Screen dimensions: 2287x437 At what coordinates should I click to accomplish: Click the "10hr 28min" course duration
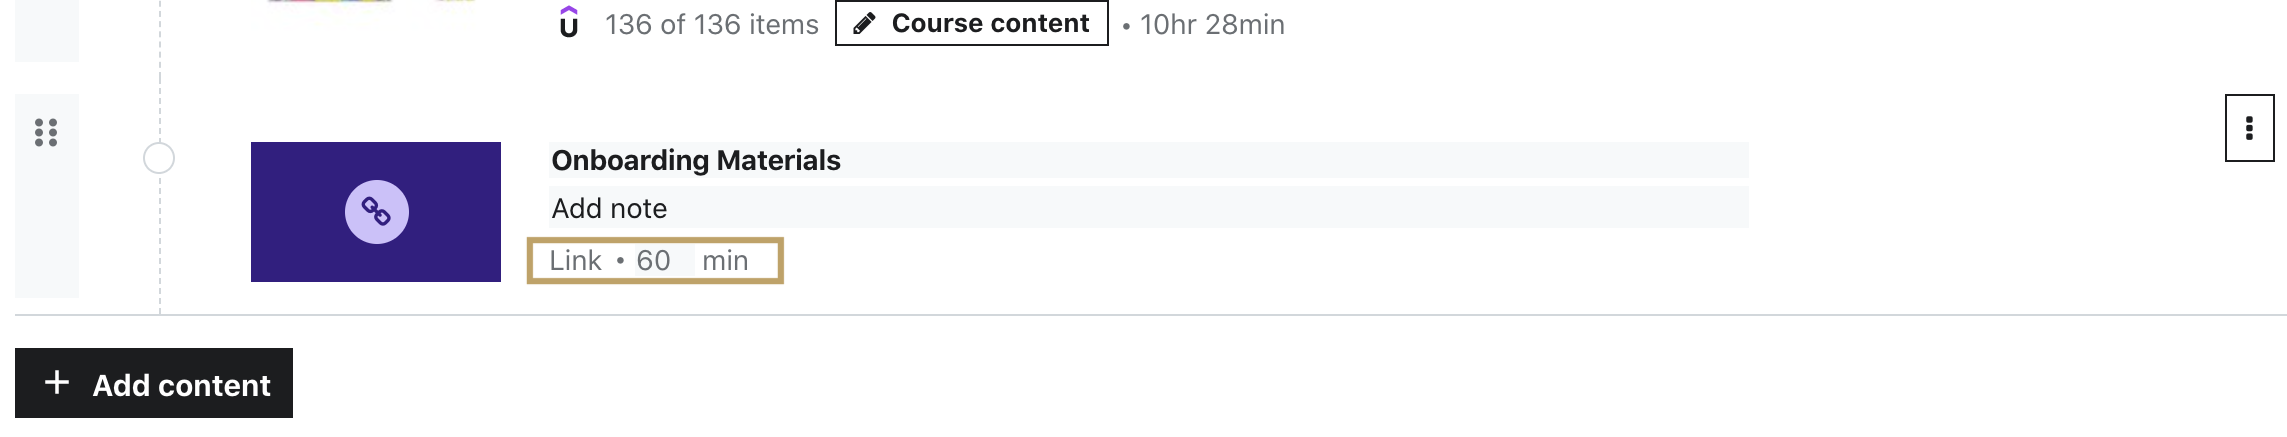pyautogui.click(x=1212, y=24)
